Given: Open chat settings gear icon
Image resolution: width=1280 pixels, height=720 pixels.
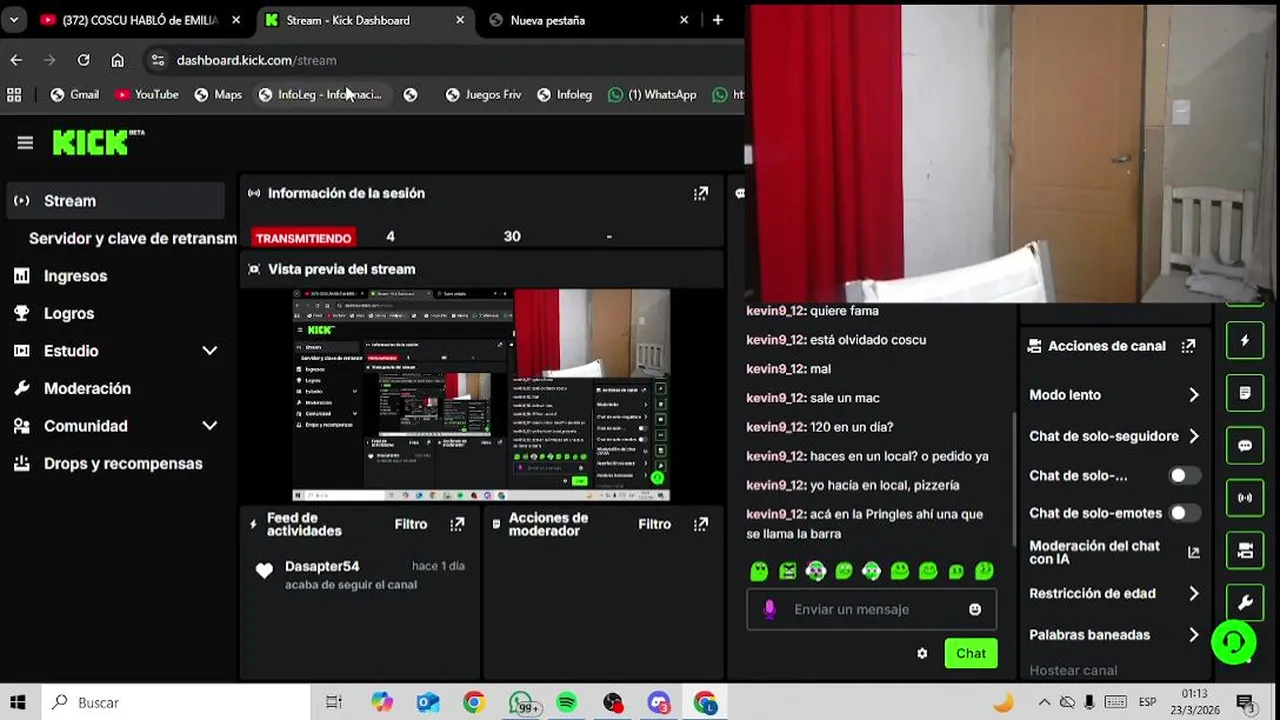Looking at the screenshot, I should tap(922, 653).
